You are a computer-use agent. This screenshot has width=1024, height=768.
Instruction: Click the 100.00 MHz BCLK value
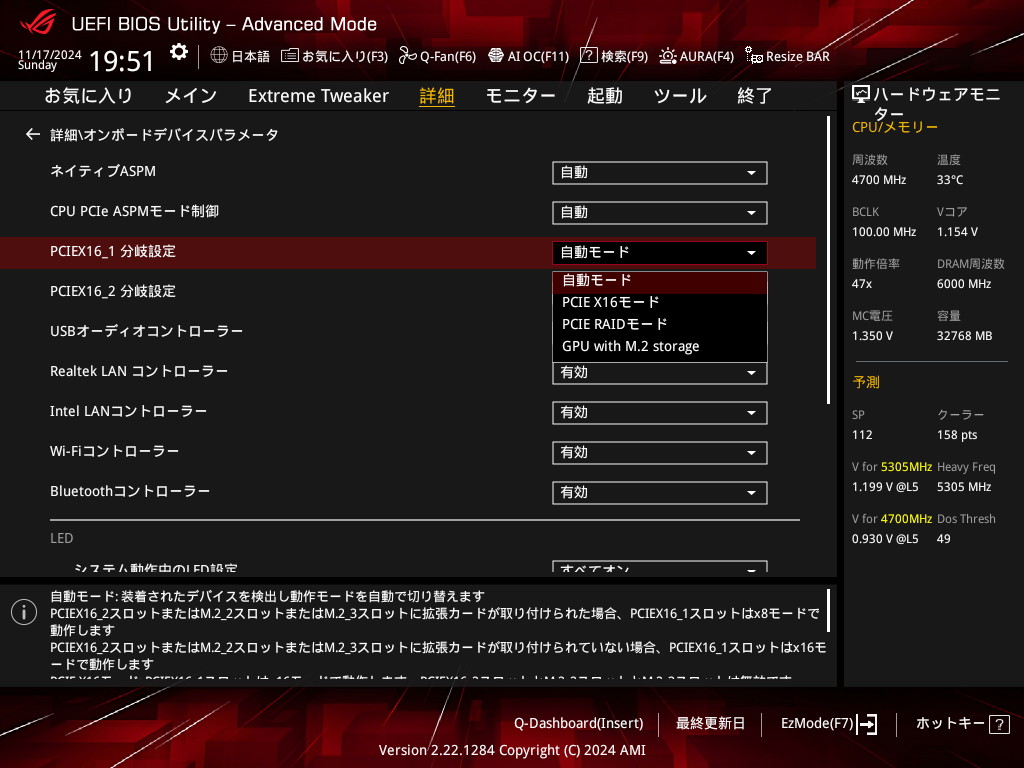point(884,232)
